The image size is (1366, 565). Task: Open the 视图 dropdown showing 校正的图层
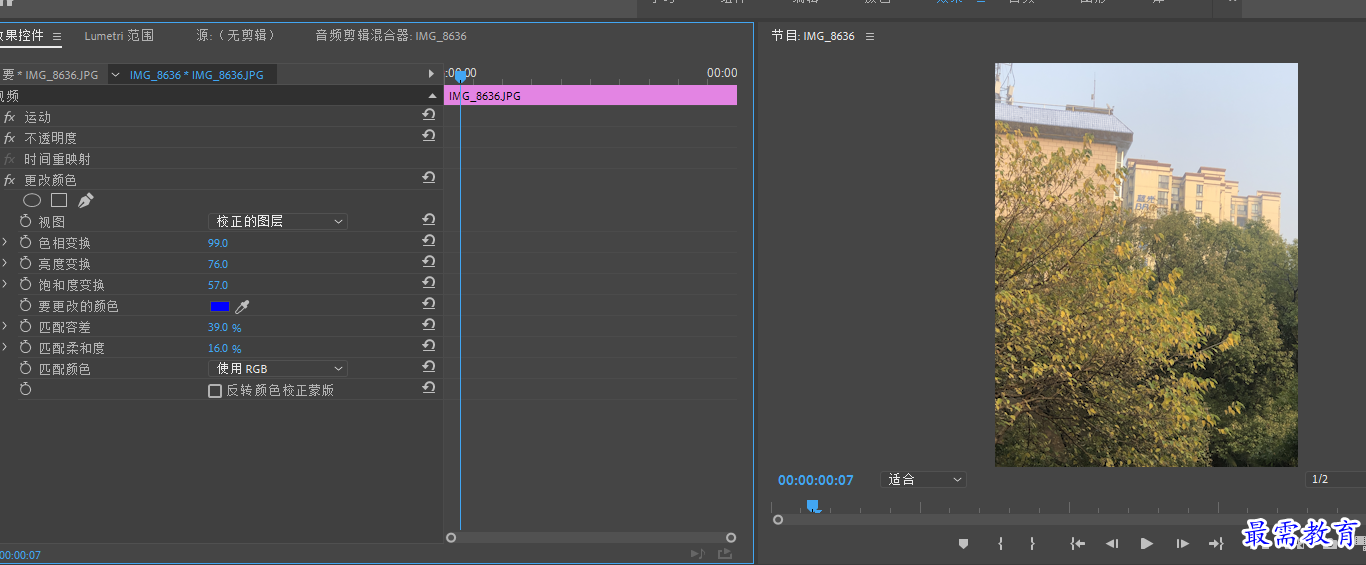tap(278, 222)
